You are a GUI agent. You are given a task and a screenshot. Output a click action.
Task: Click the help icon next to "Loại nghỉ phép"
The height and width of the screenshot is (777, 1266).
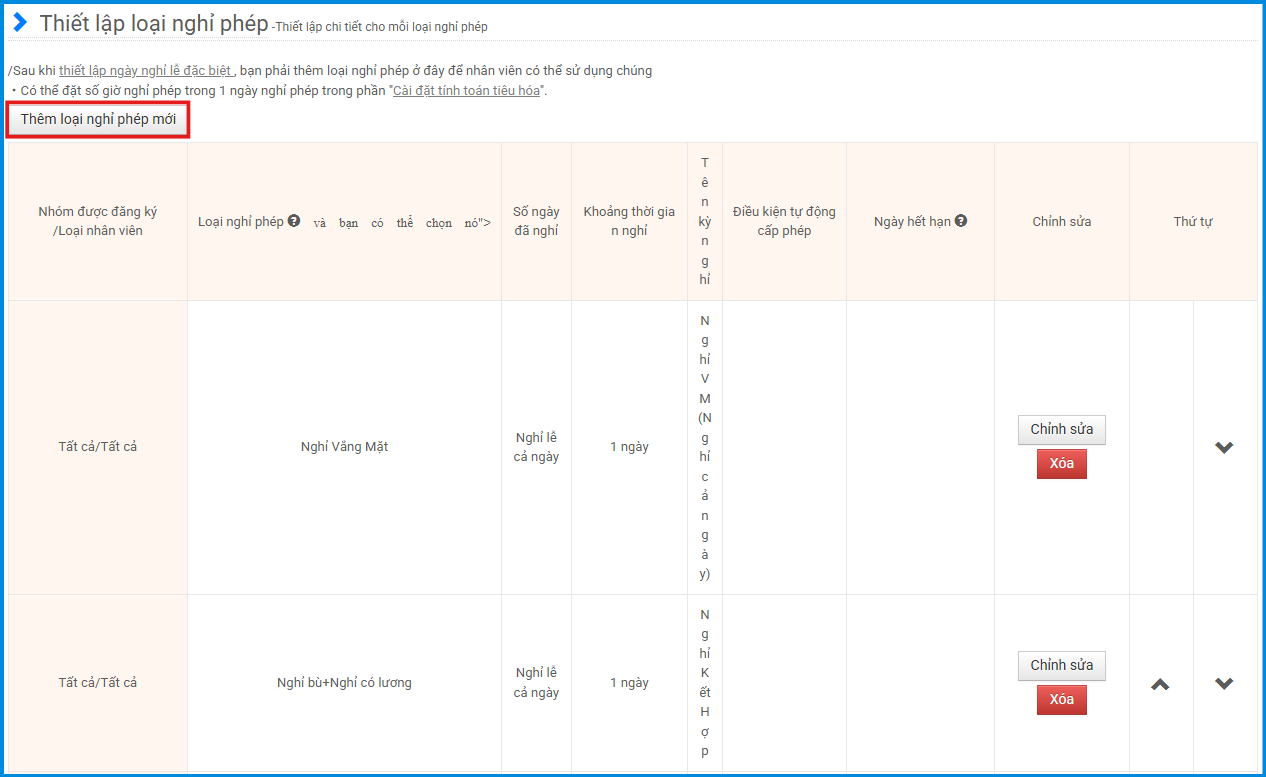[x=294, y=221]
